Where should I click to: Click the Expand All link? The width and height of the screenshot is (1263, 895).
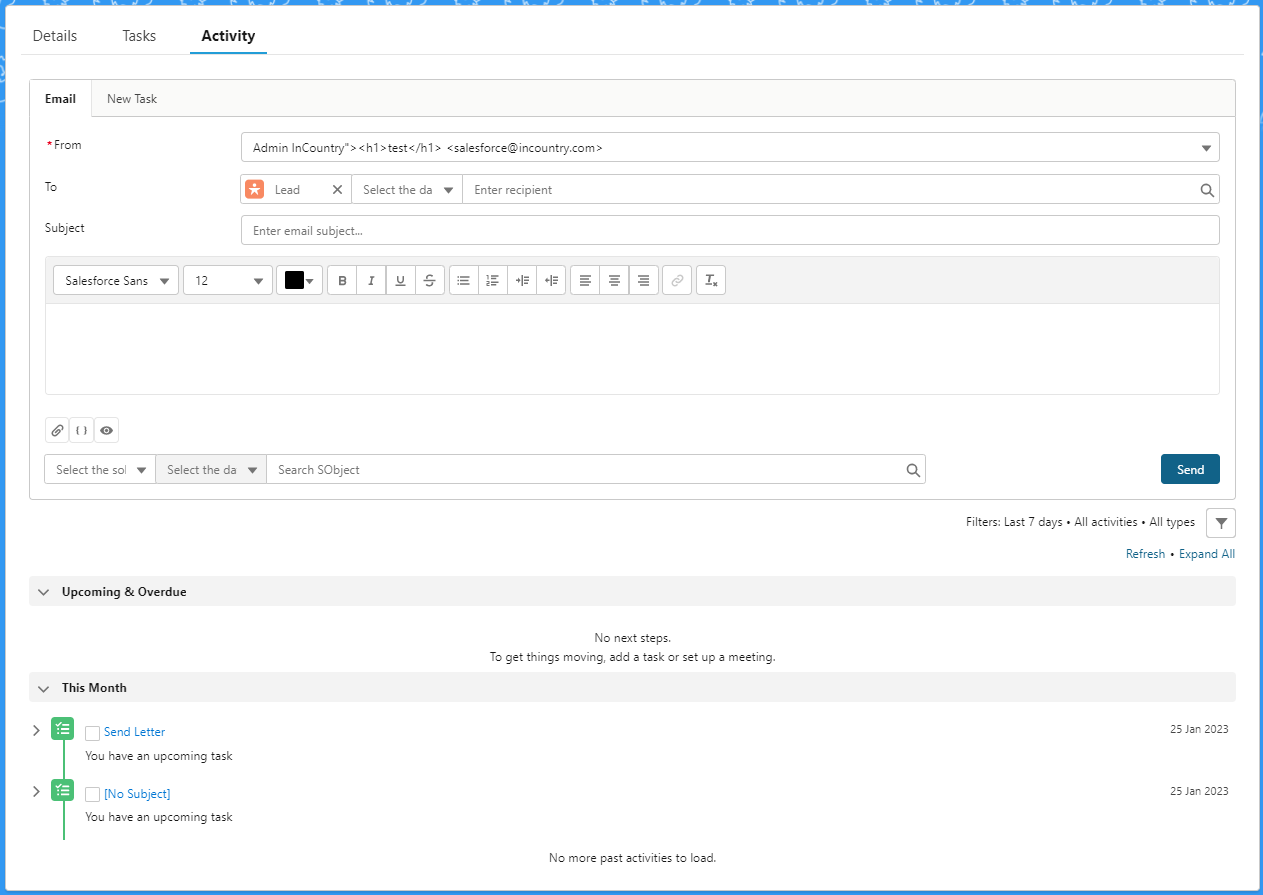[1207, 553]
